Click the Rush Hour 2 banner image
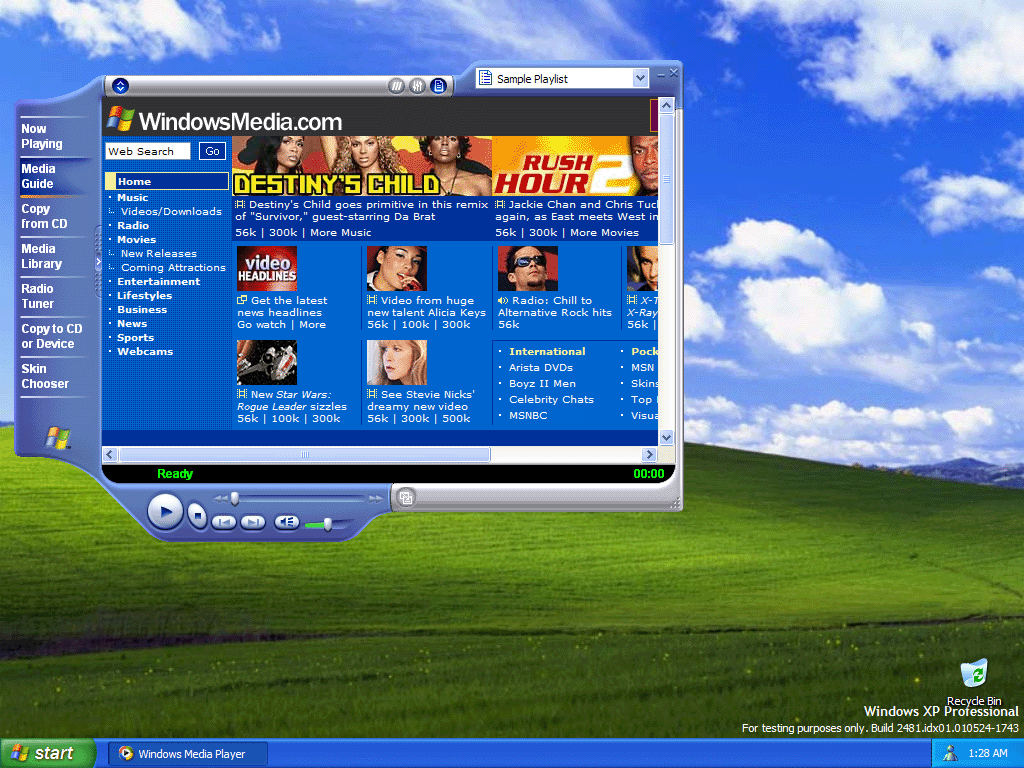1024x768 pixels. click(x=575, y=166)
